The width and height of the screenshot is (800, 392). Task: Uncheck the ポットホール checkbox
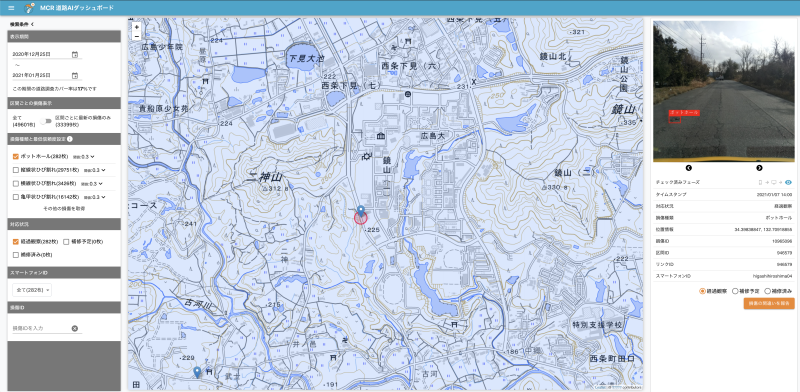16,156
